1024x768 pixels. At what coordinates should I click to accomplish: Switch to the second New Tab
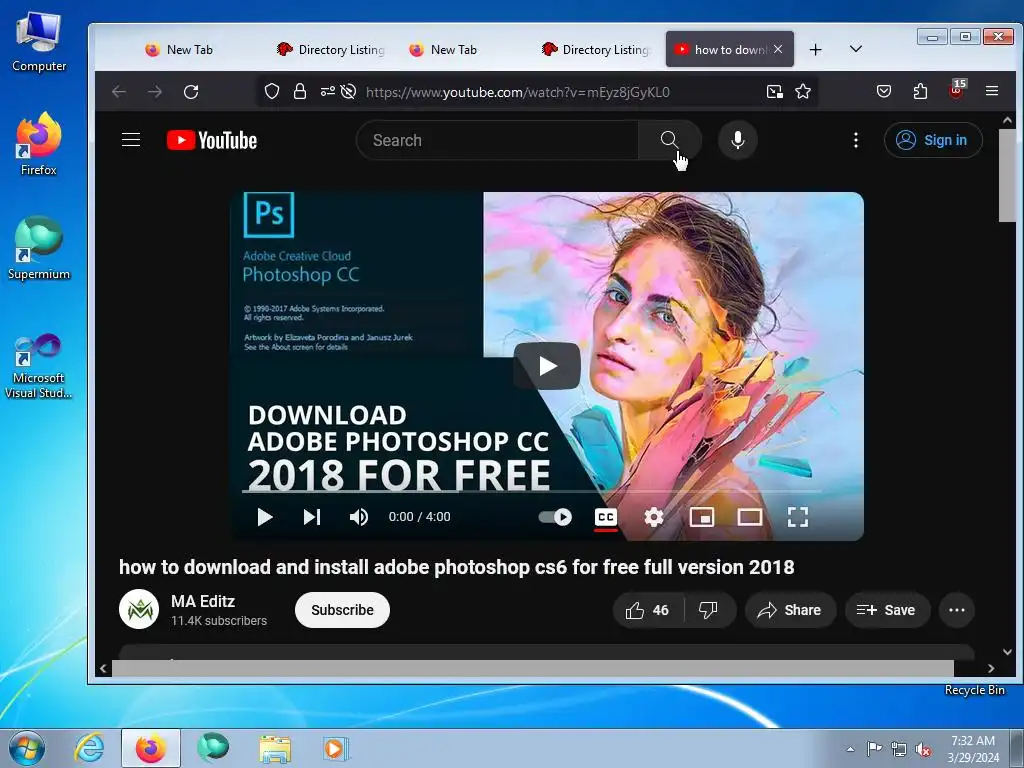tap(453, 50)
